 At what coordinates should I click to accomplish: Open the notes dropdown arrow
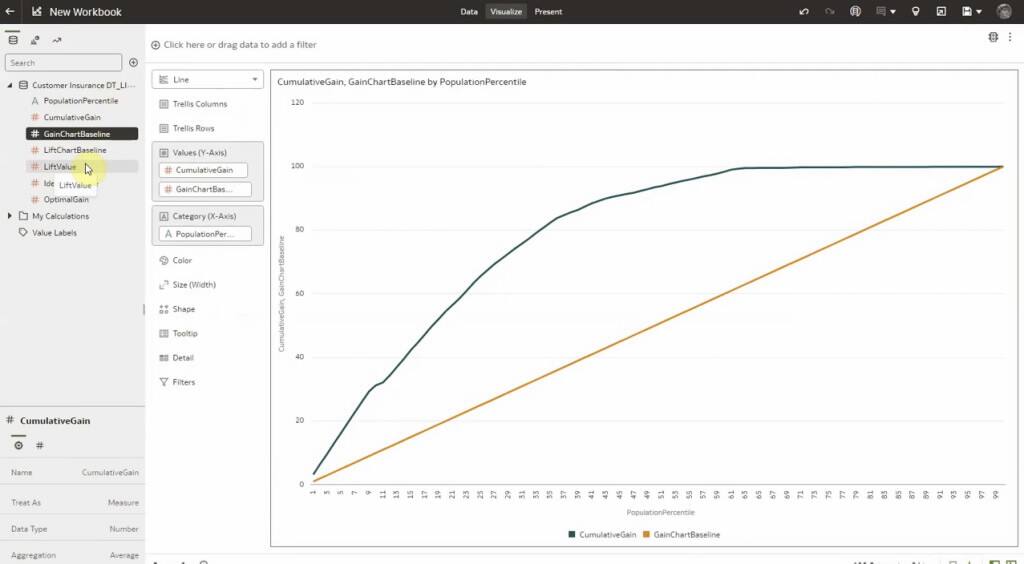pyautogui.click(x=892, y=12)
